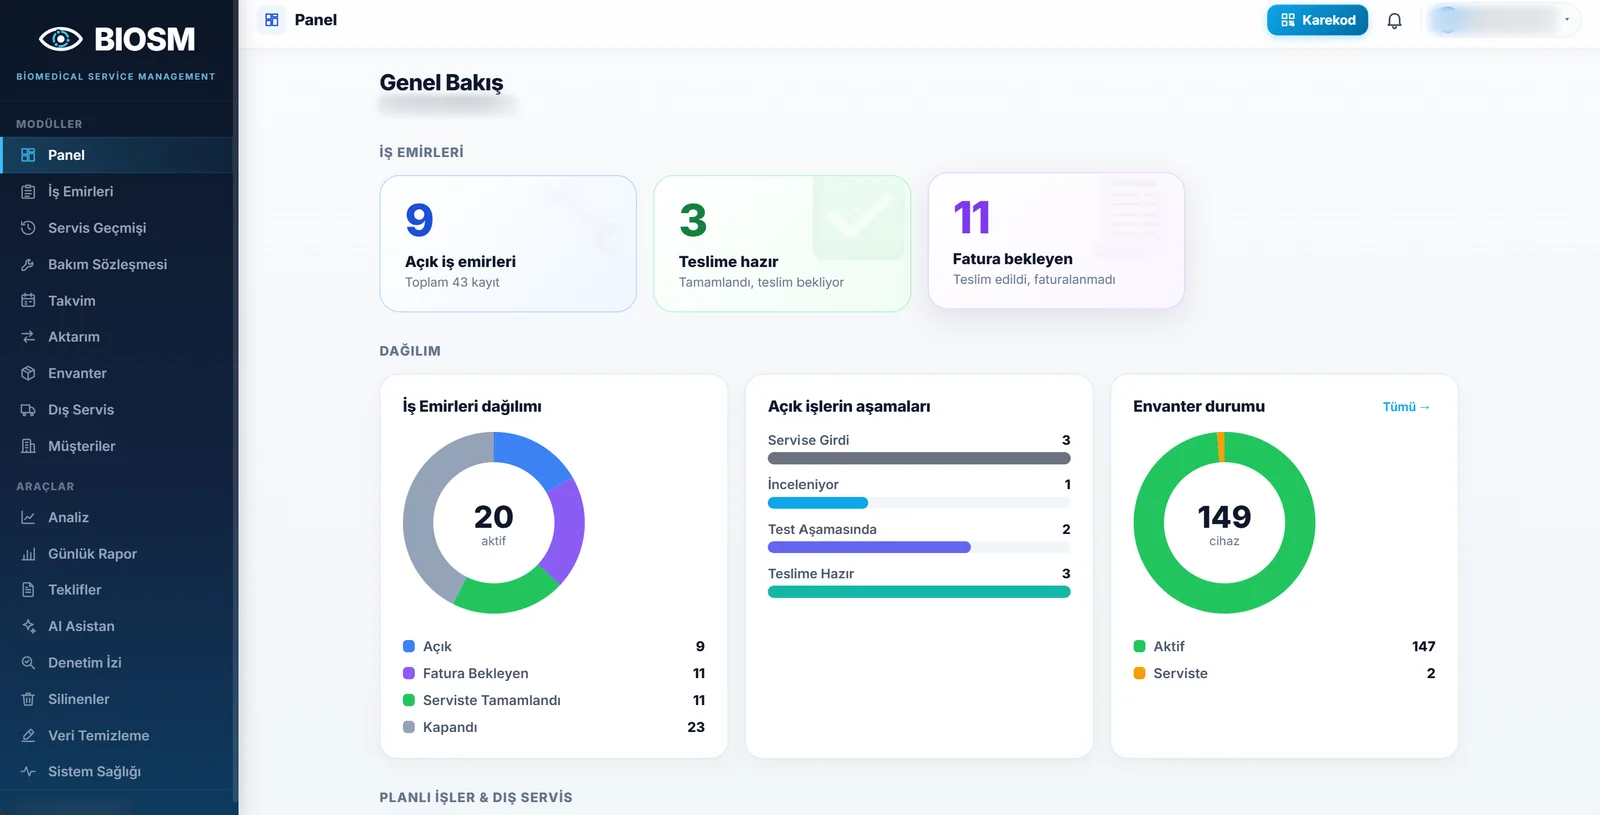
Task: Click the Test Aşamasında progress bar
Action: coord(919,547)
